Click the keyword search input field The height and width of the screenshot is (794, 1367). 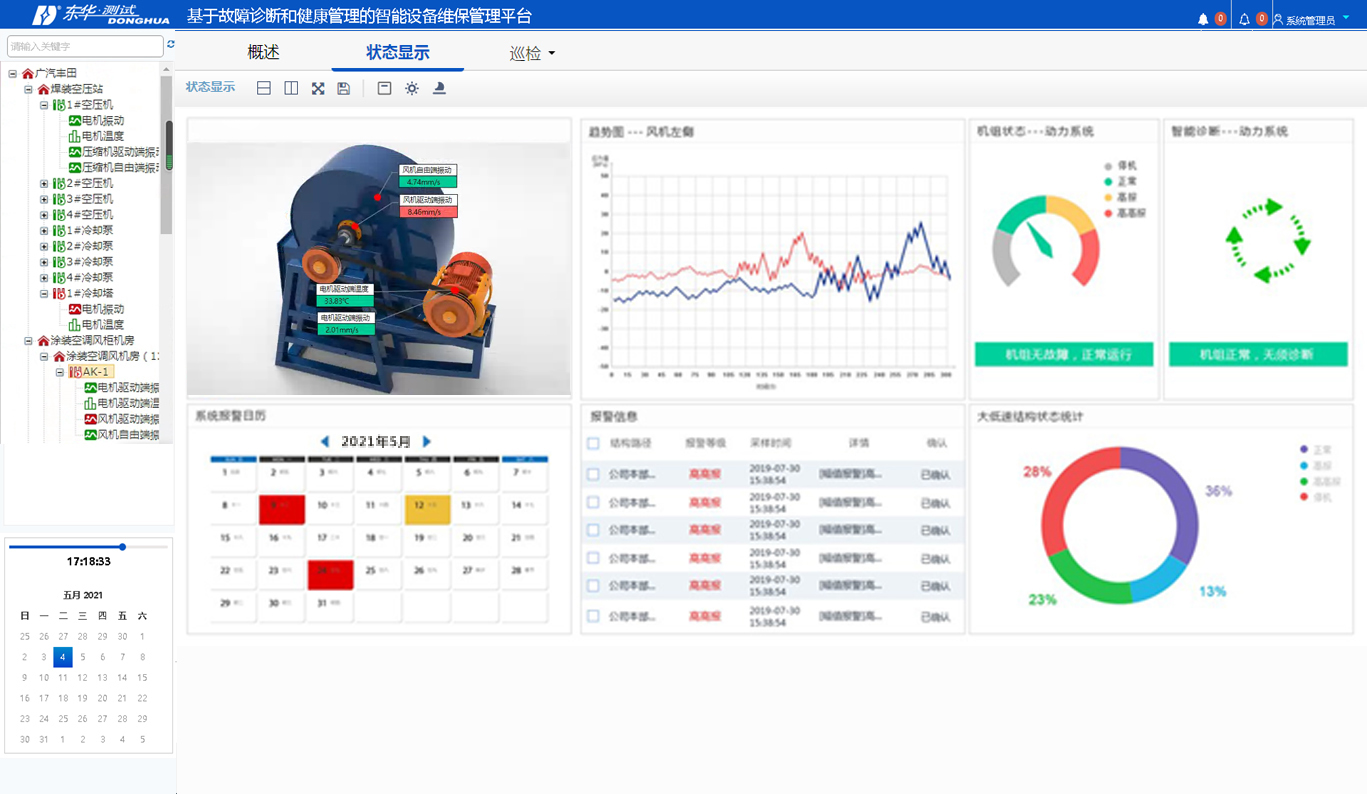pyautogui.click(x=85, y=46)
